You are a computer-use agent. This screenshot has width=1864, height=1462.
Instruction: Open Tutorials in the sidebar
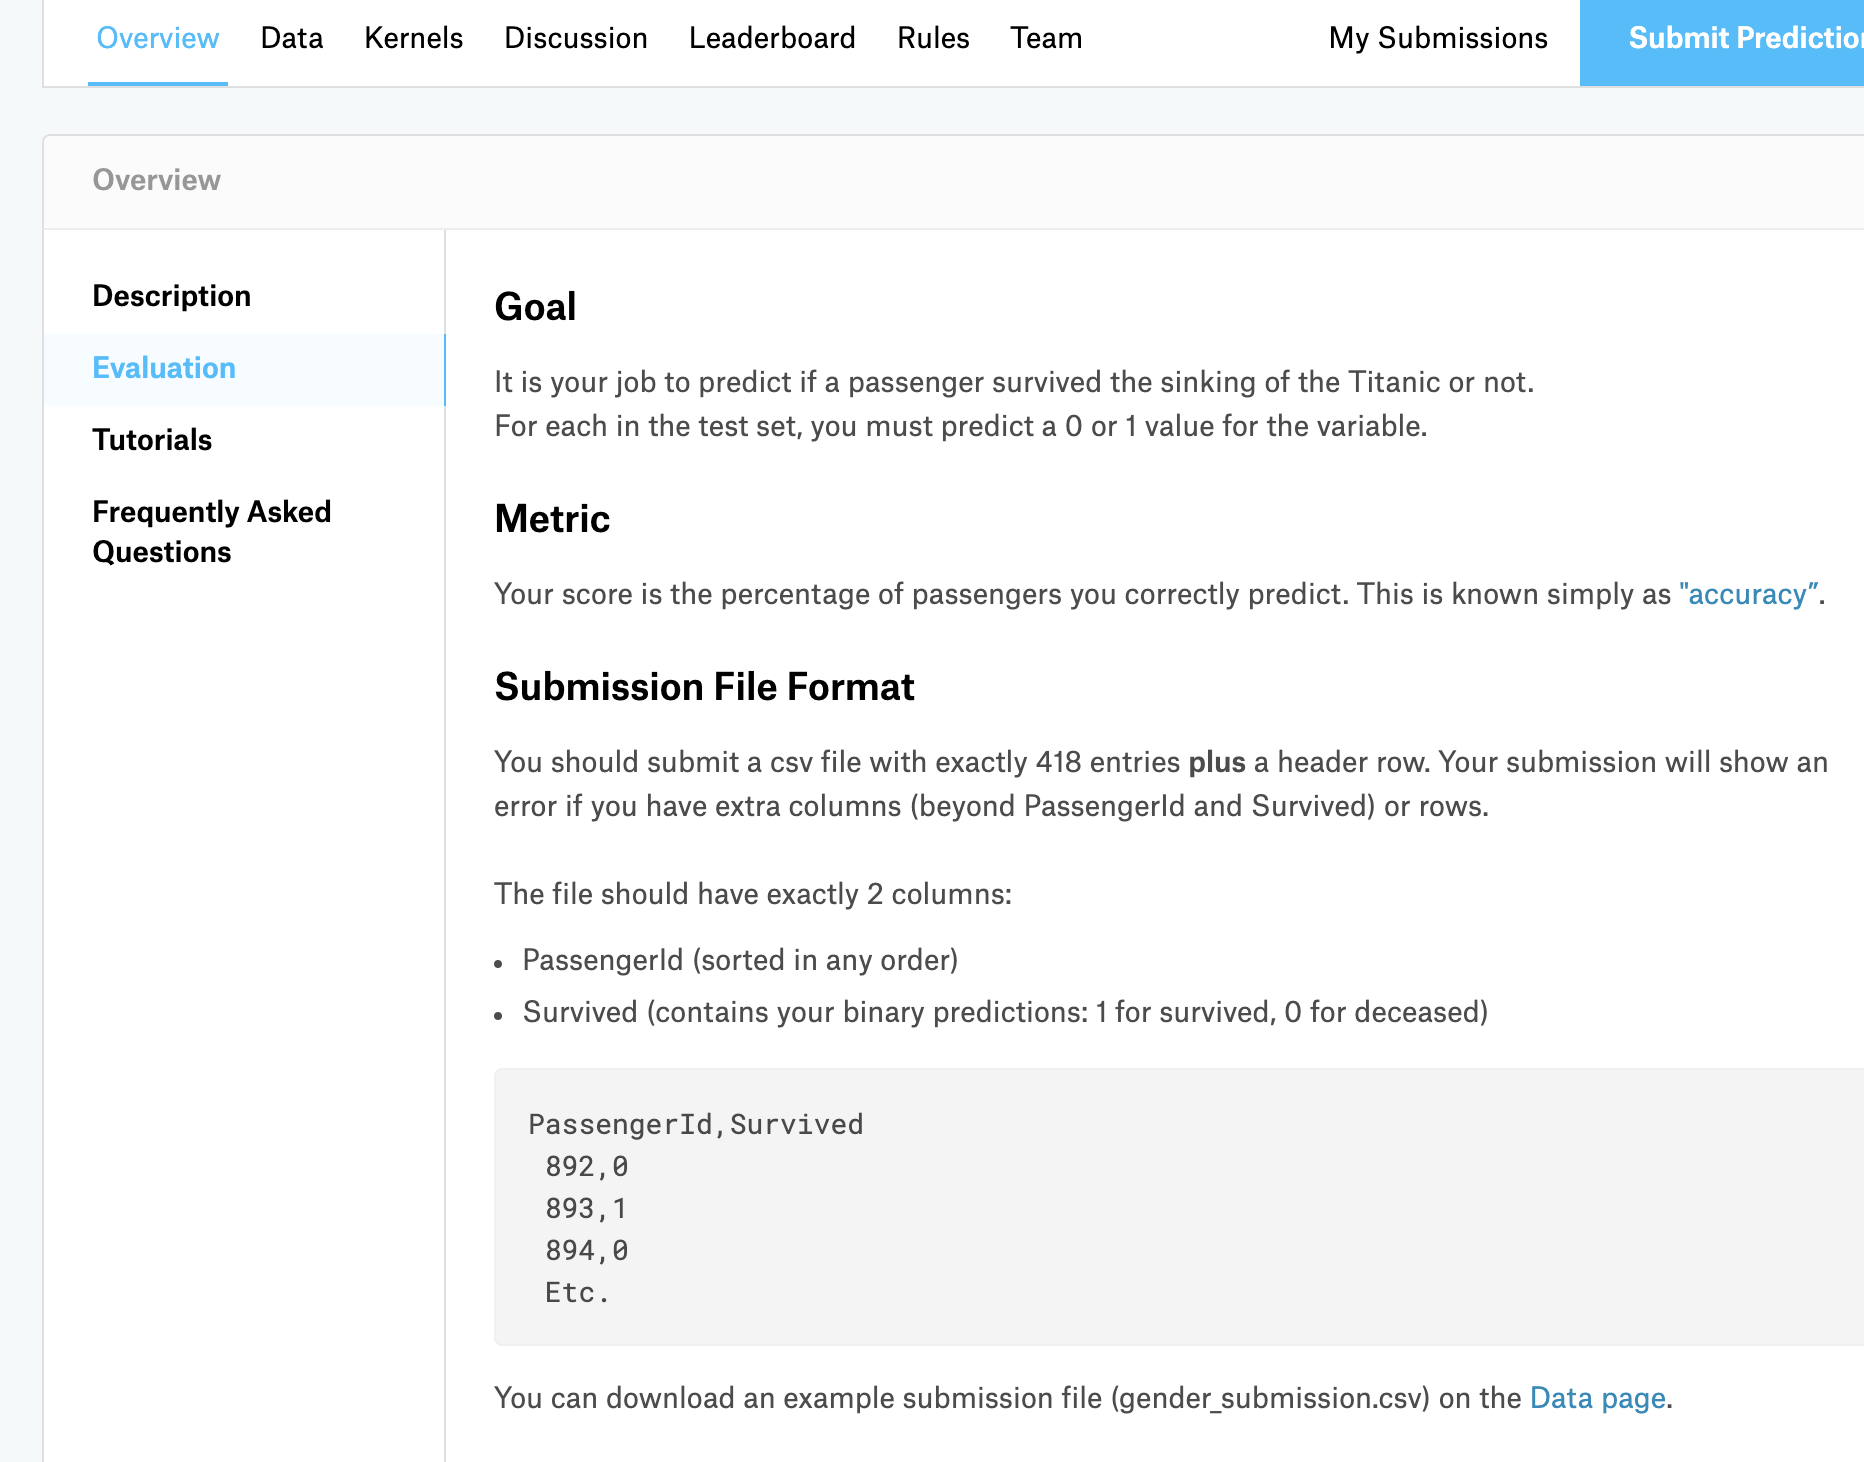[152, 440]
